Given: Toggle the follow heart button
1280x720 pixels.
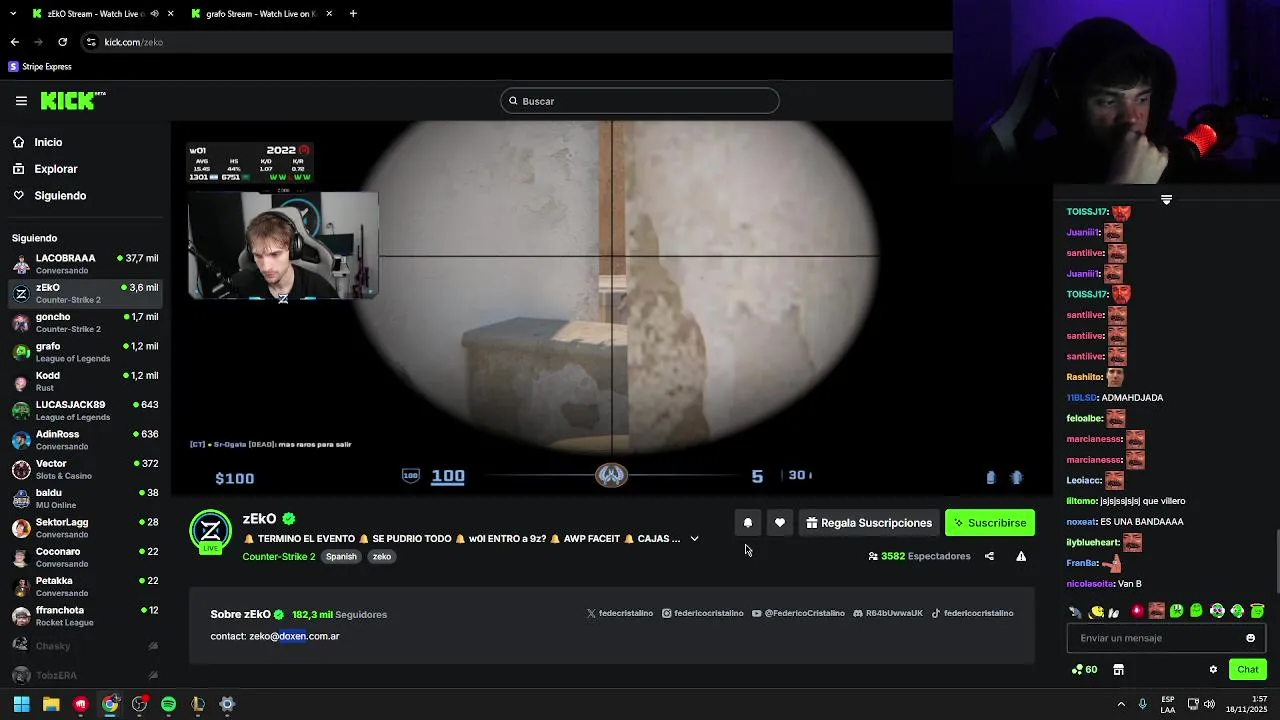Looking at the screenshot, I should 780,523.
